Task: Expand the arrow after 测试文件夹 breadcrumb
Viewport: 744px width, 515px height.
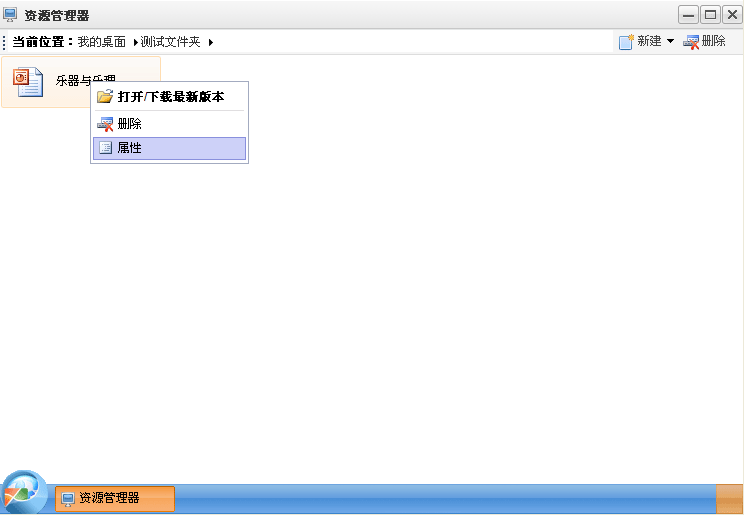Action: 211,42
